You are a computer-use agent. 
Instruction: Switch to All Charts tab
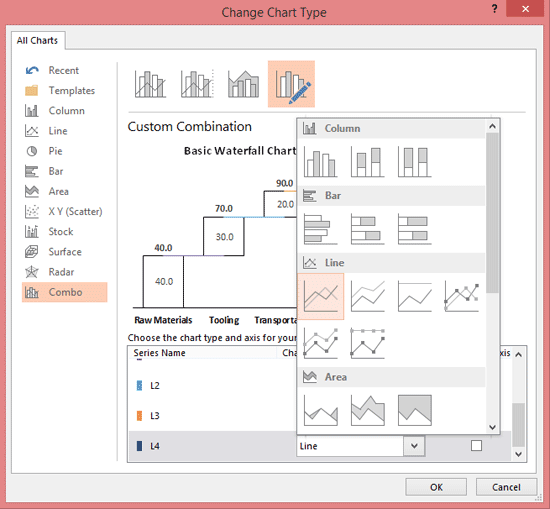(37, 40)
